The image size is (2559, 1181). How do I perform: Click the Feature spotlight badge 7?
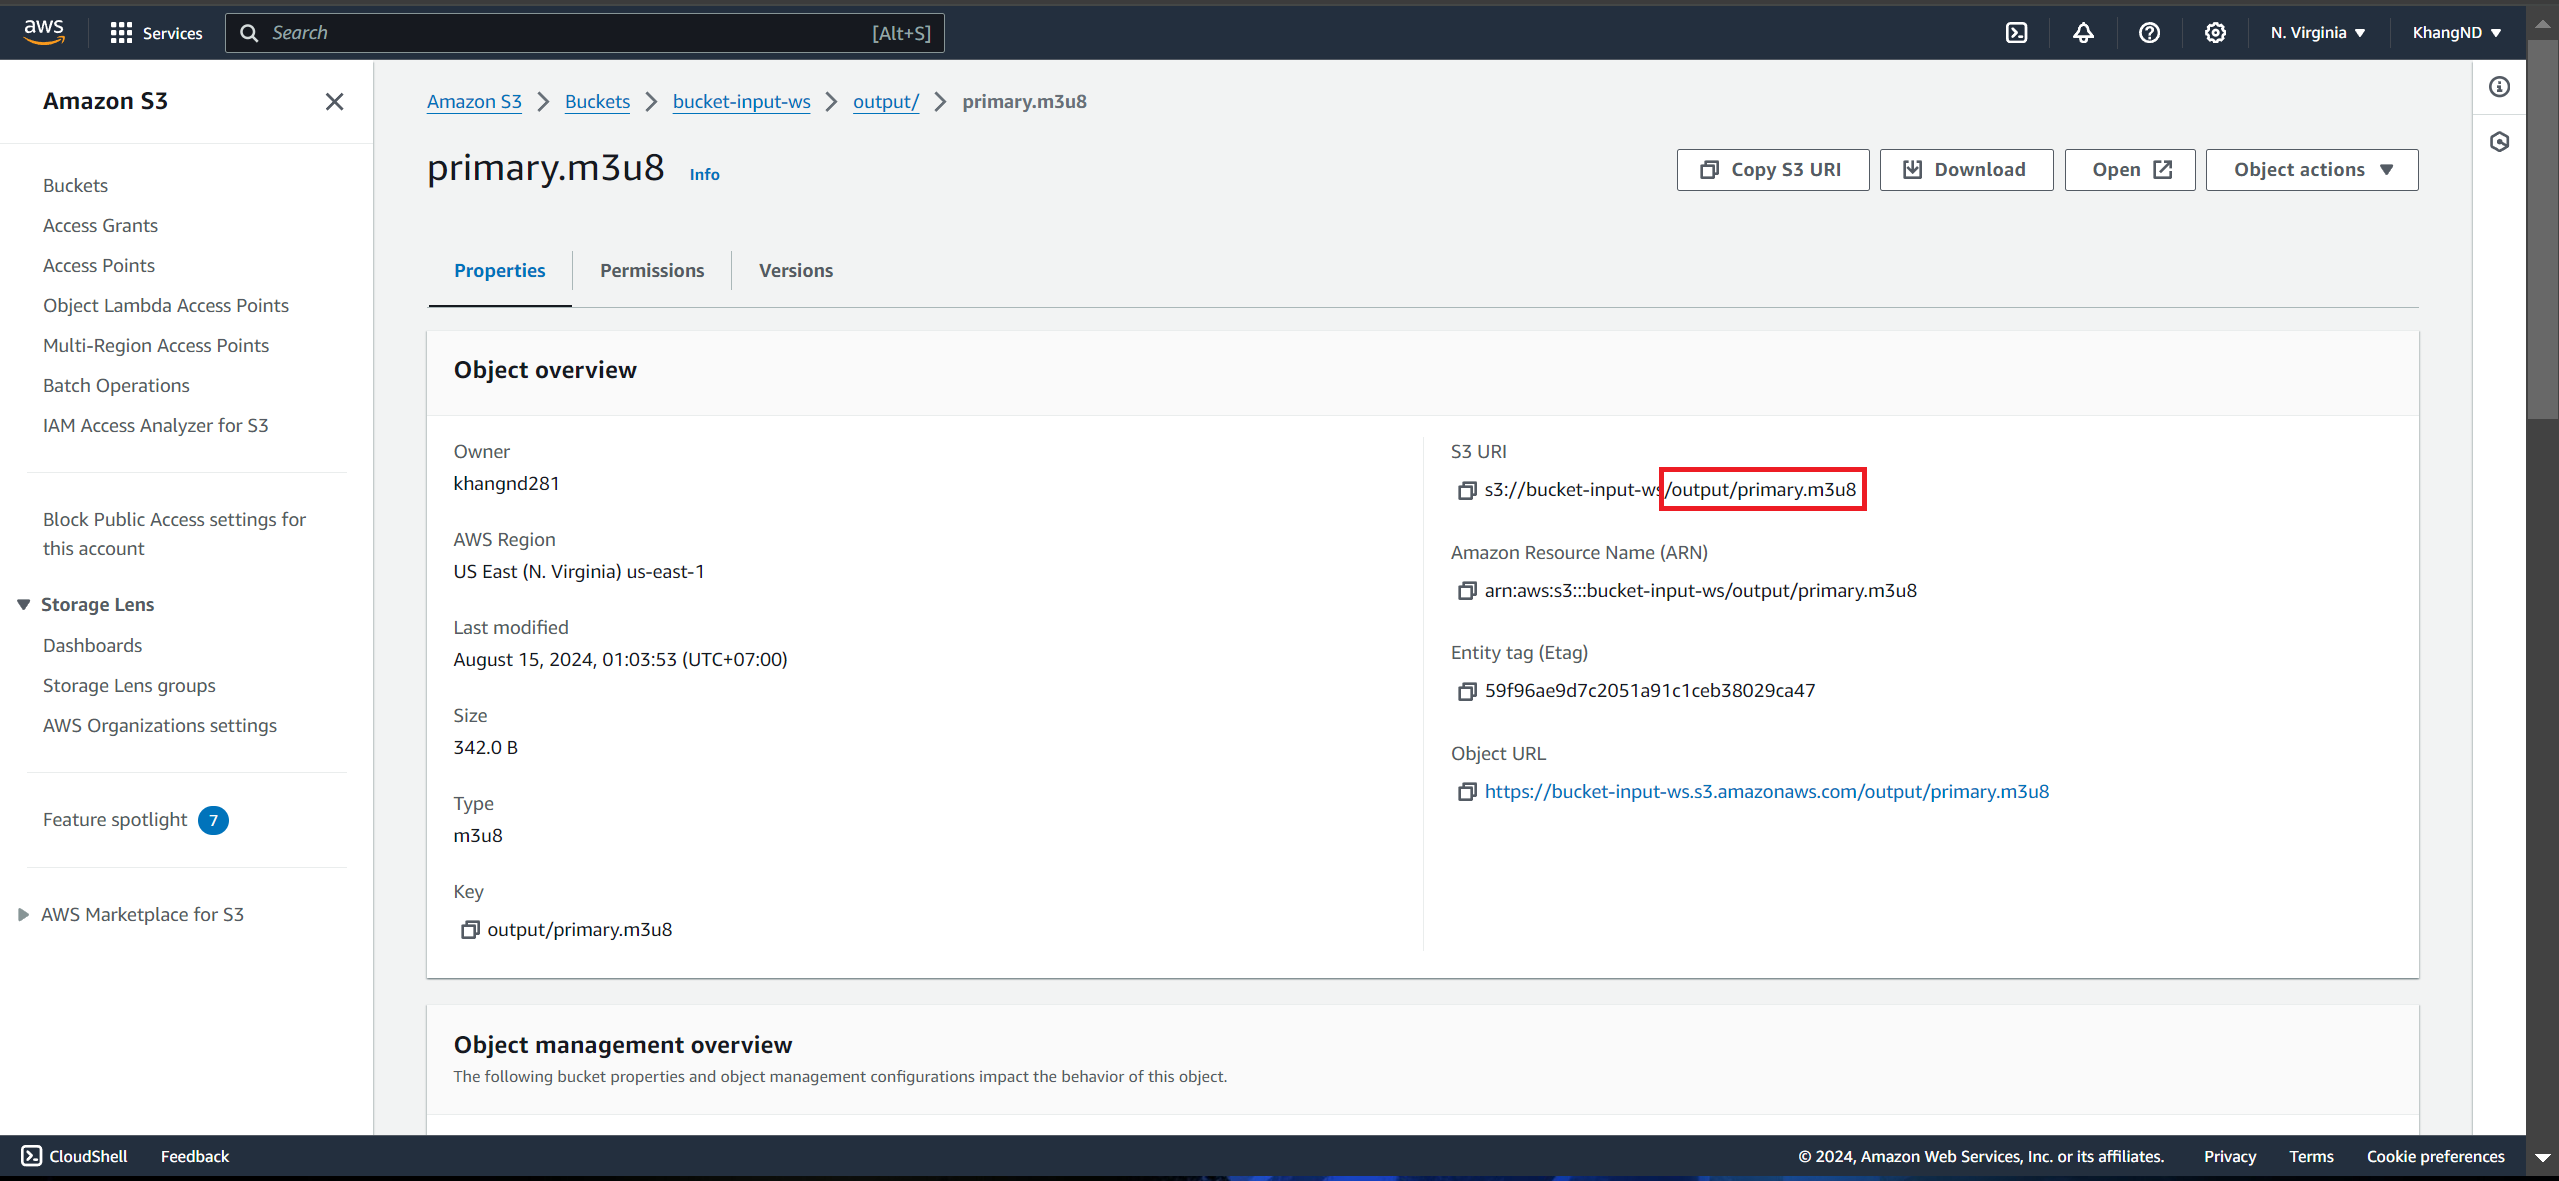pos(213,820)
